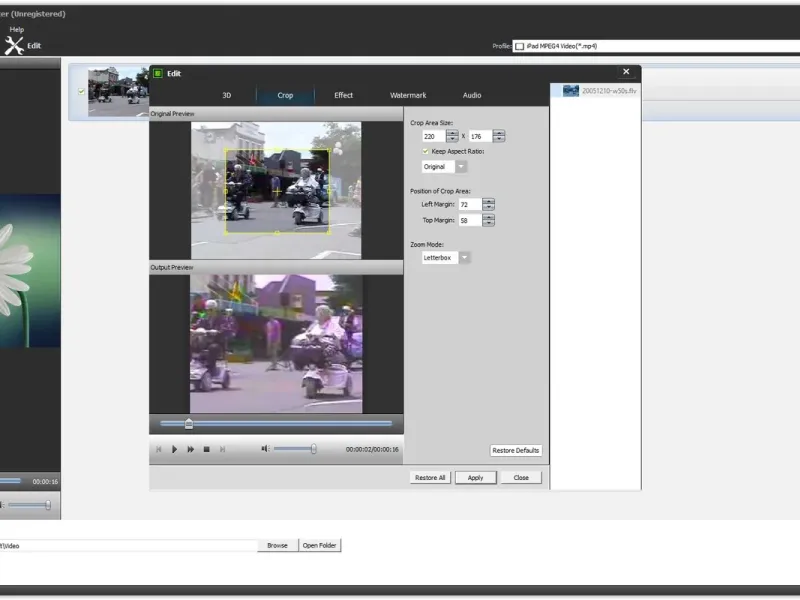Open the Edit tool with wrench icon
This screenshot has width=800, height=600.
pyautogui.click(x=23, y=45)
